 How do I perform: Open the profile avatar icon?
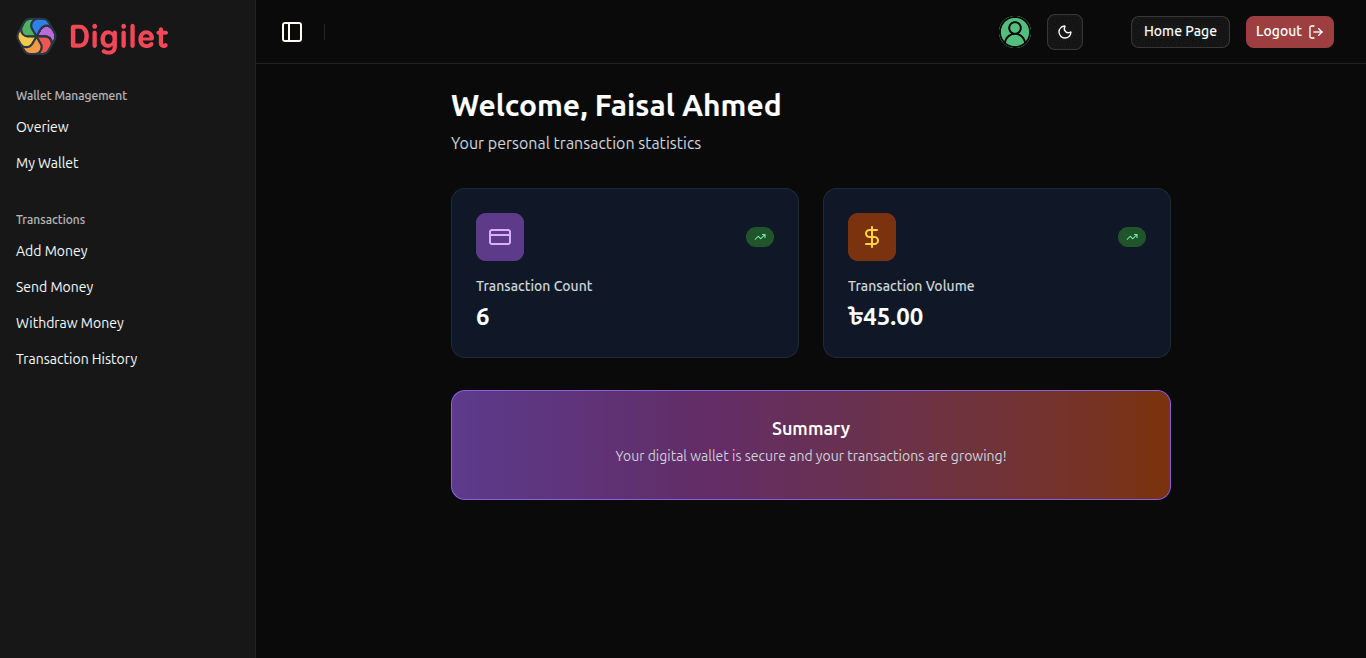tap(1015, 31)
